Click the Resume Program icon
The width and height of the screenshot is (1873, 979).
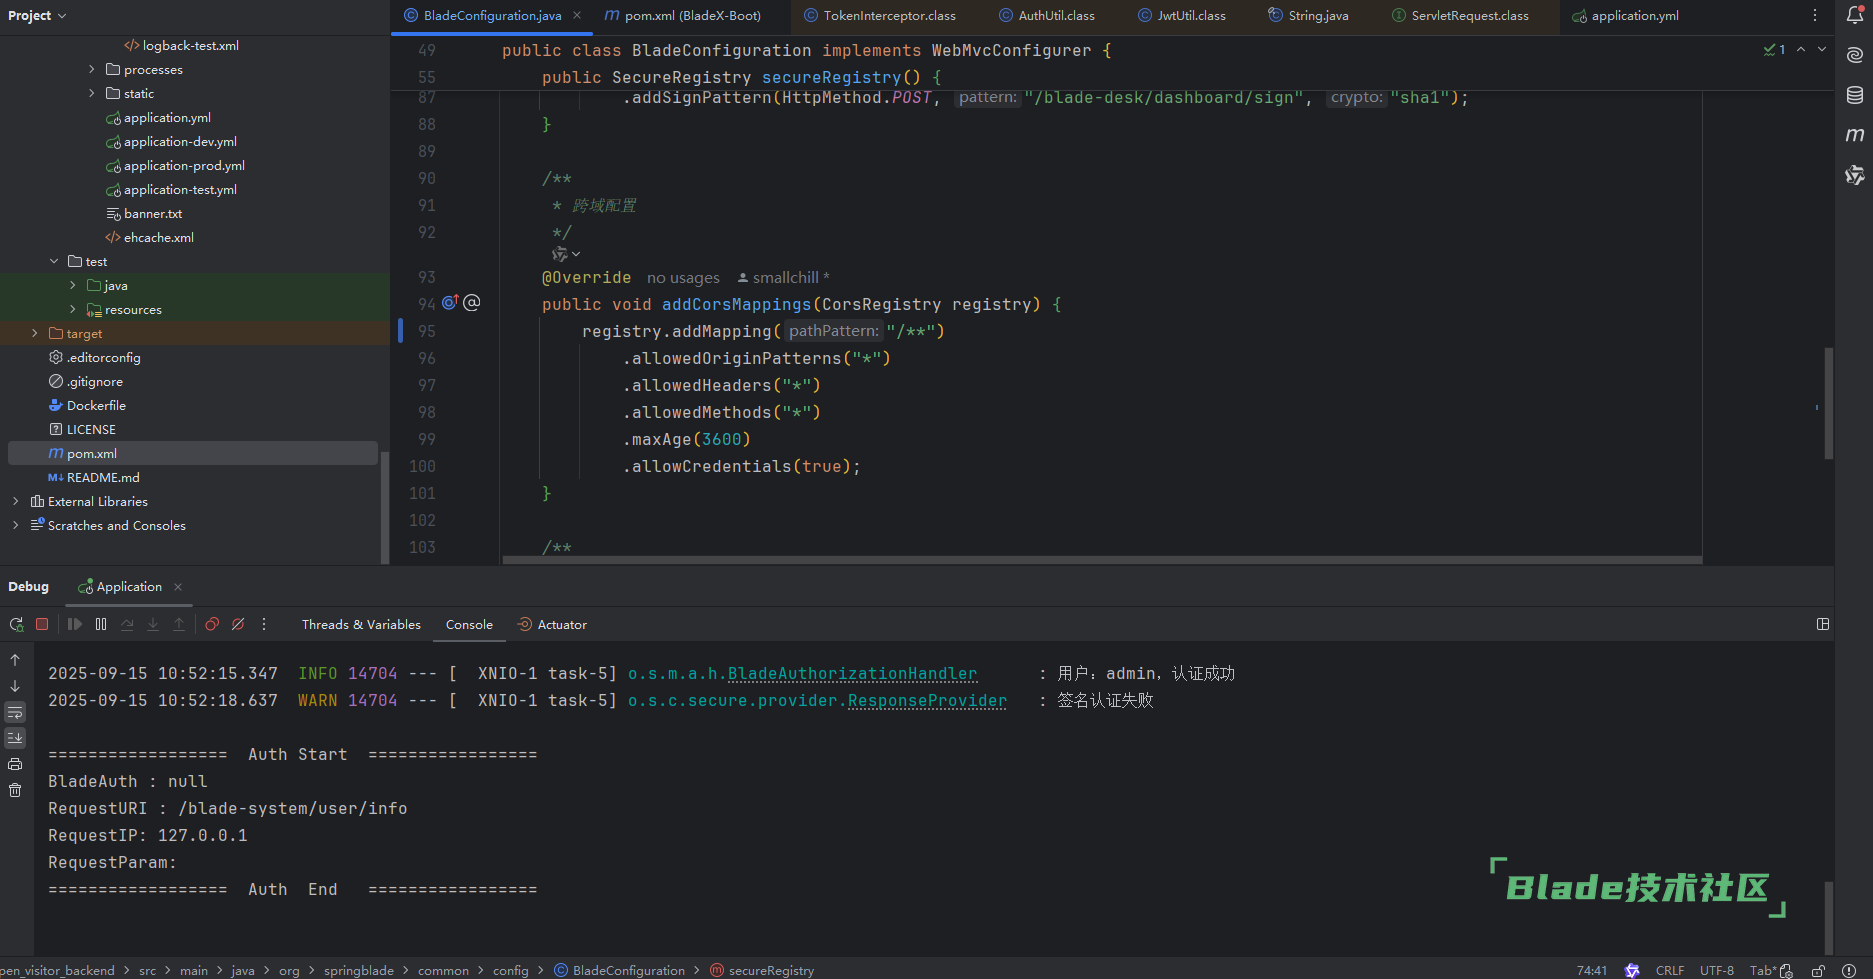(x=75, y=624)
